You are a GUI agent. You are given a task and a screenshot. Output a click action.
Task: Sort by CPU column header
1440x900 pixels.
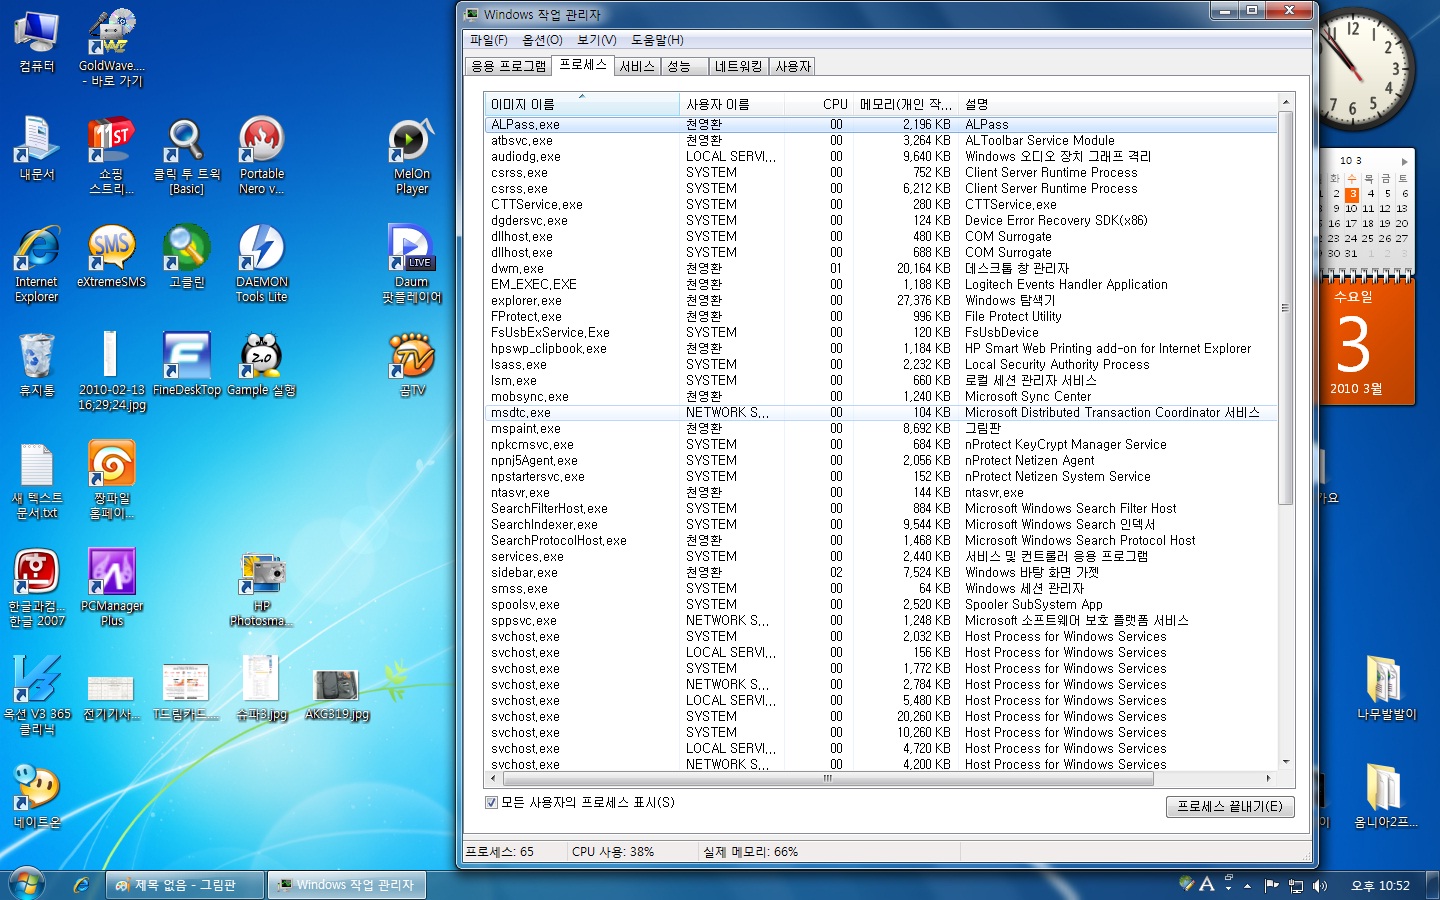(x=819, y=104)
